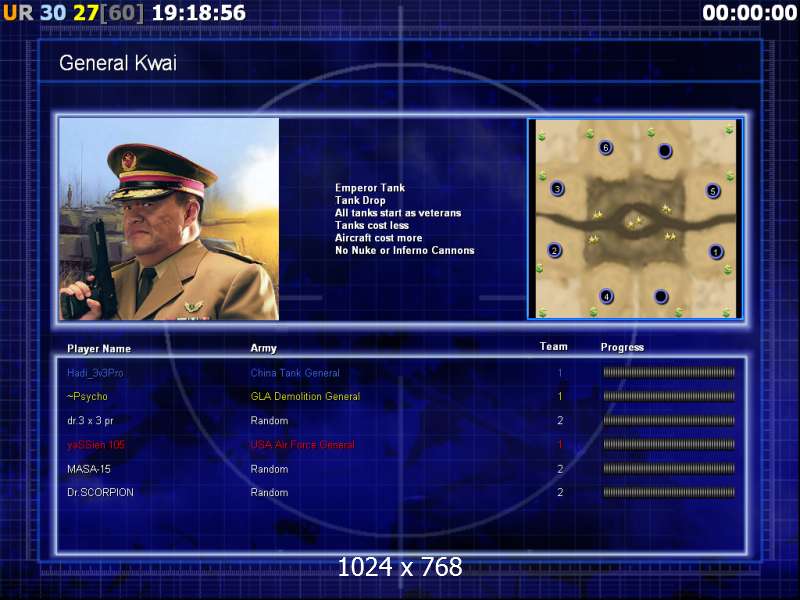Click the Random army for dr.3 x 3 pr
Image resolution: width=800 pixels, height=600 pixels.
click(269, 421)
